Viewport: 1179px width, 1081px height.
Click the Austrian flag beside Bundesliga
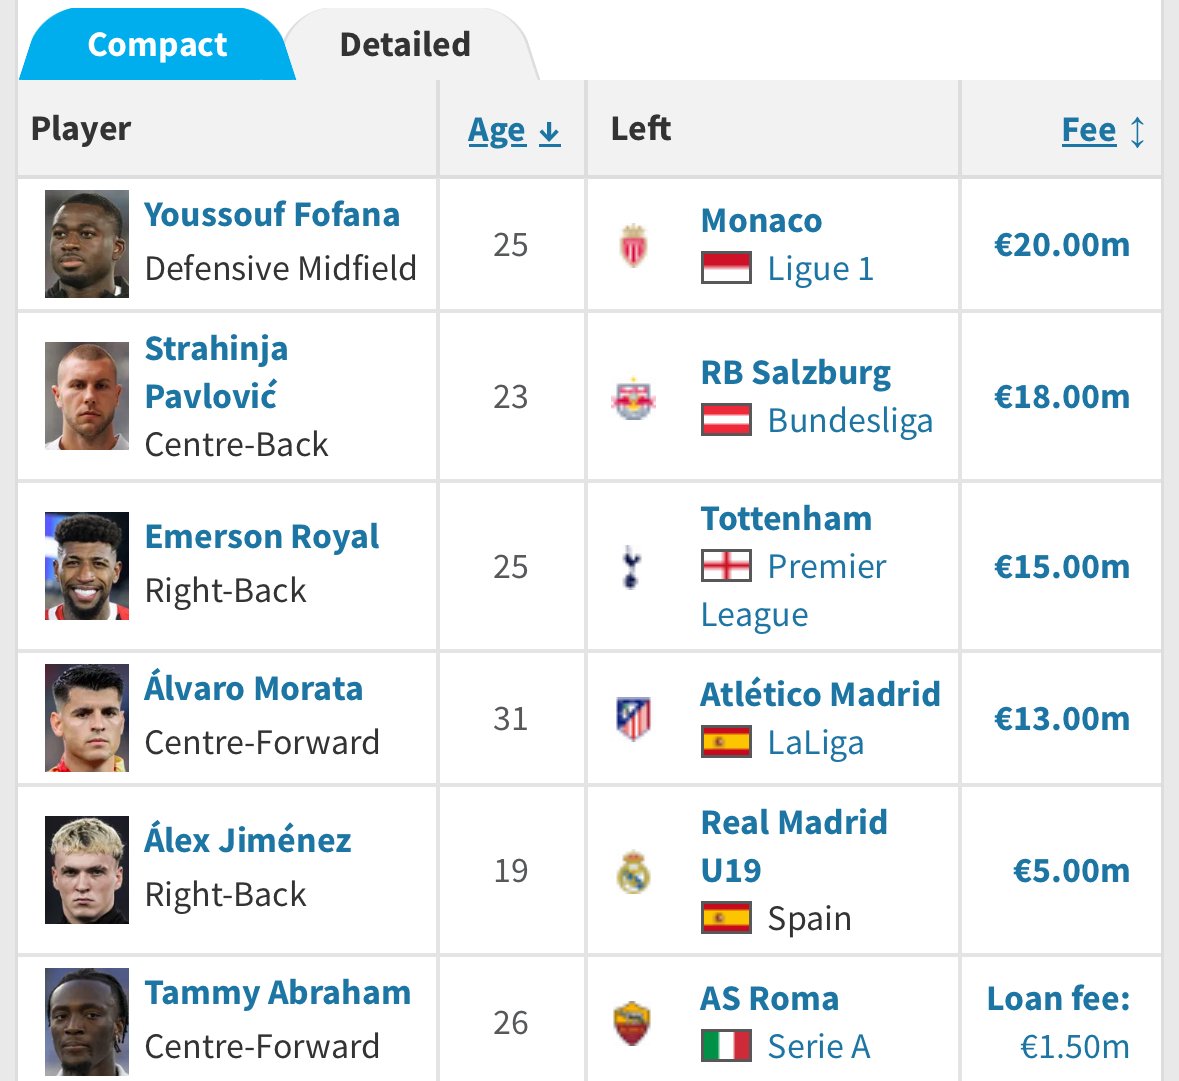coord(726,419)
